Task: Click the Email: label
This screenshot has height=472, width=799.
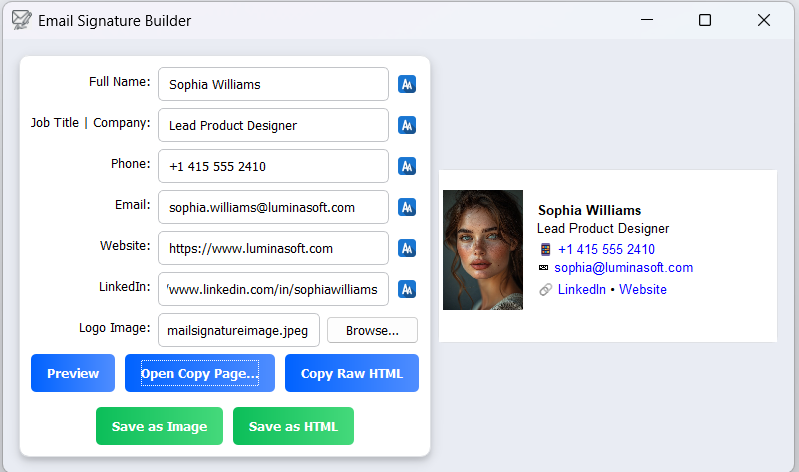Action: 133,205
